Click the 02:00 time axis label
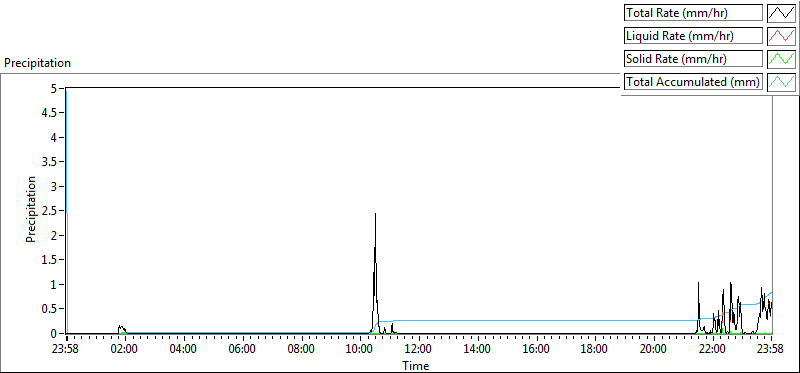The height and width of the screenshot is (373, 800). point(125,350)
